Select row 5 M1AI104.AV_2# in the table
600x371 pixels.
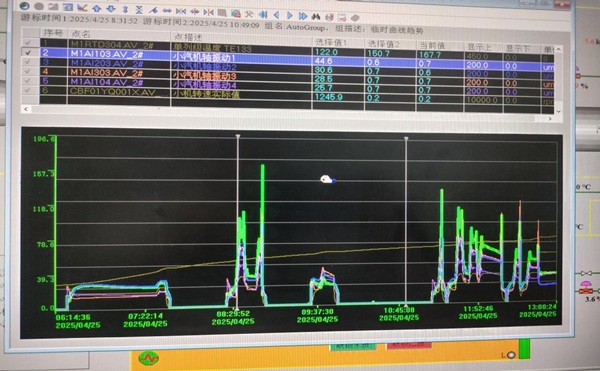tap(297, 82)
